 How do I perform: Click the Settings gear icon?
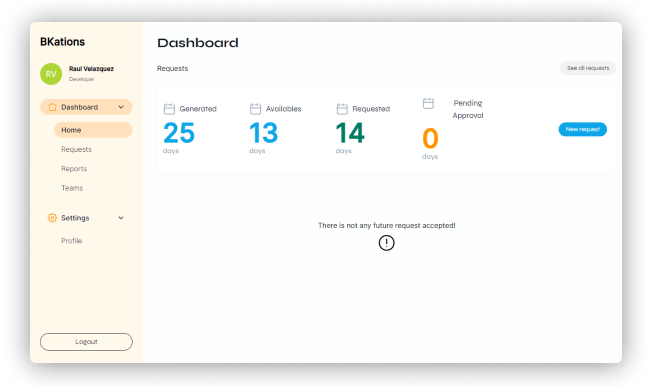[x=52, y=218]
